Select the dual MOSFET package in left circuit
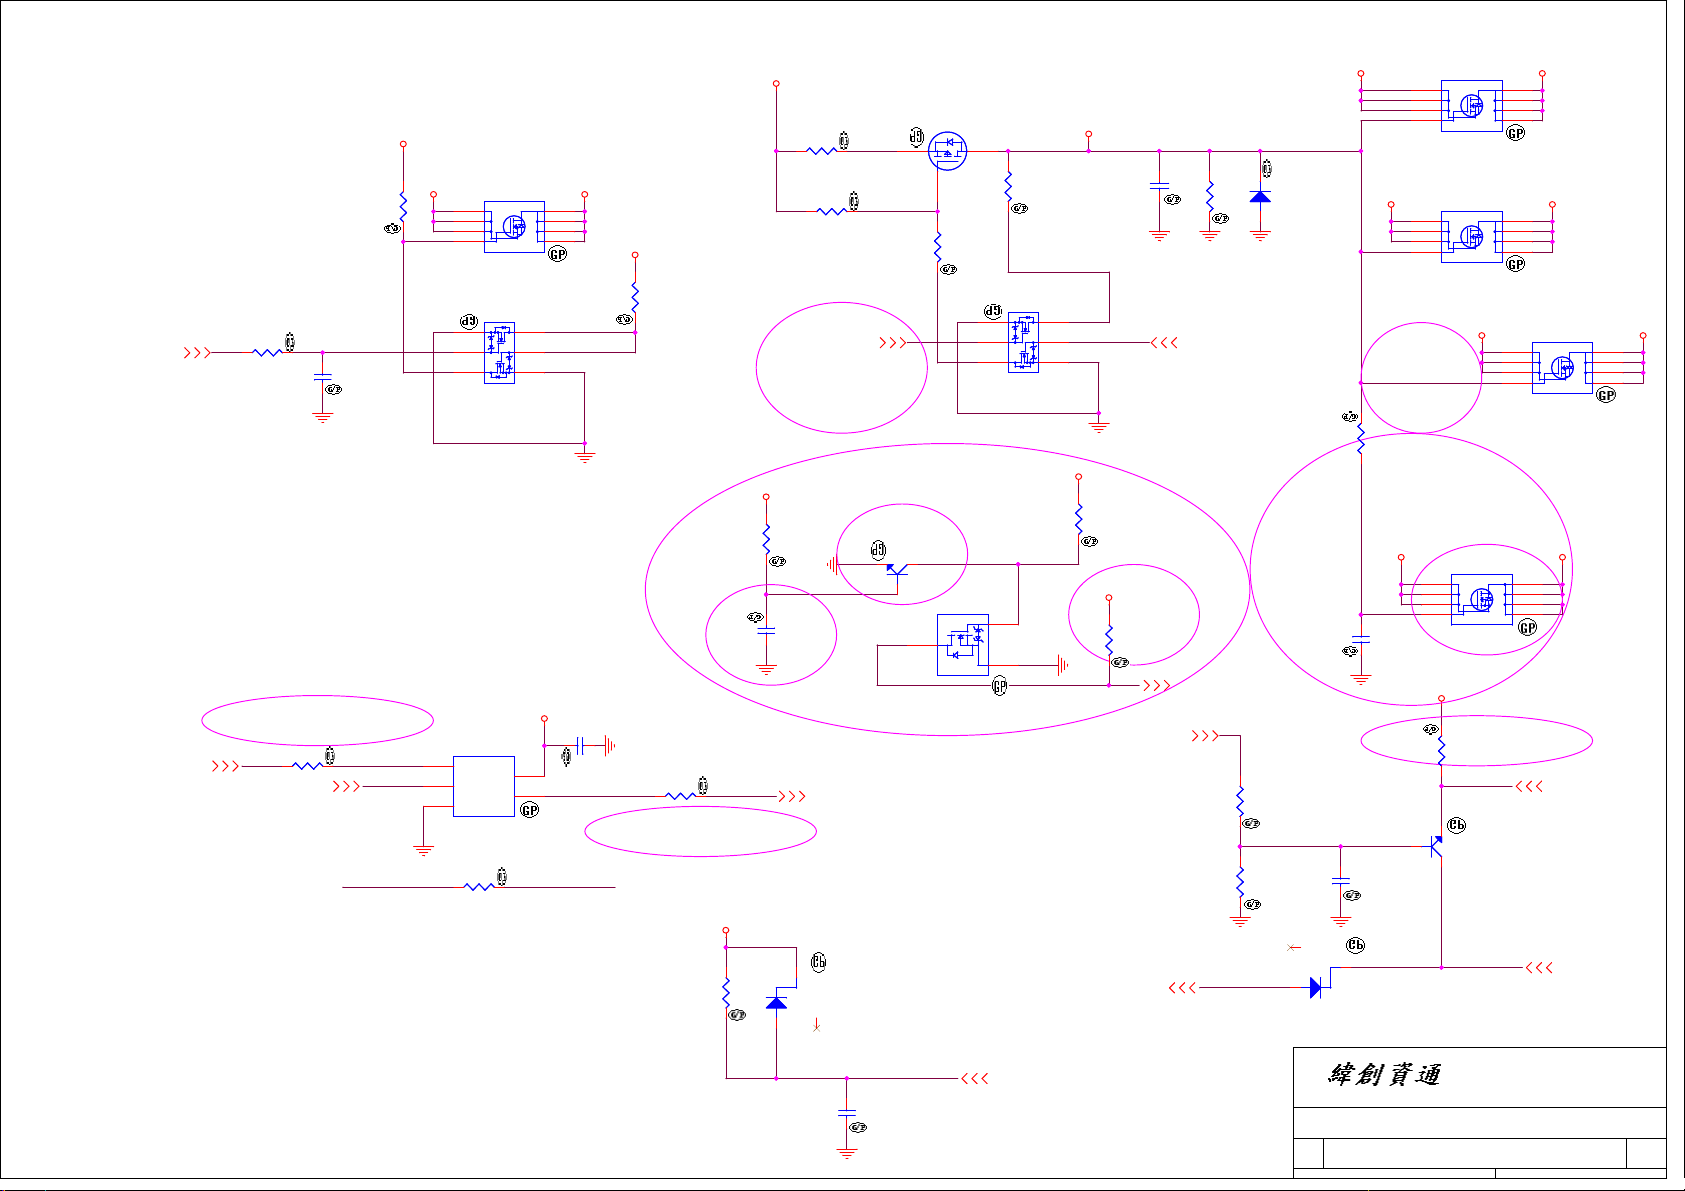 tap(499, 353)
